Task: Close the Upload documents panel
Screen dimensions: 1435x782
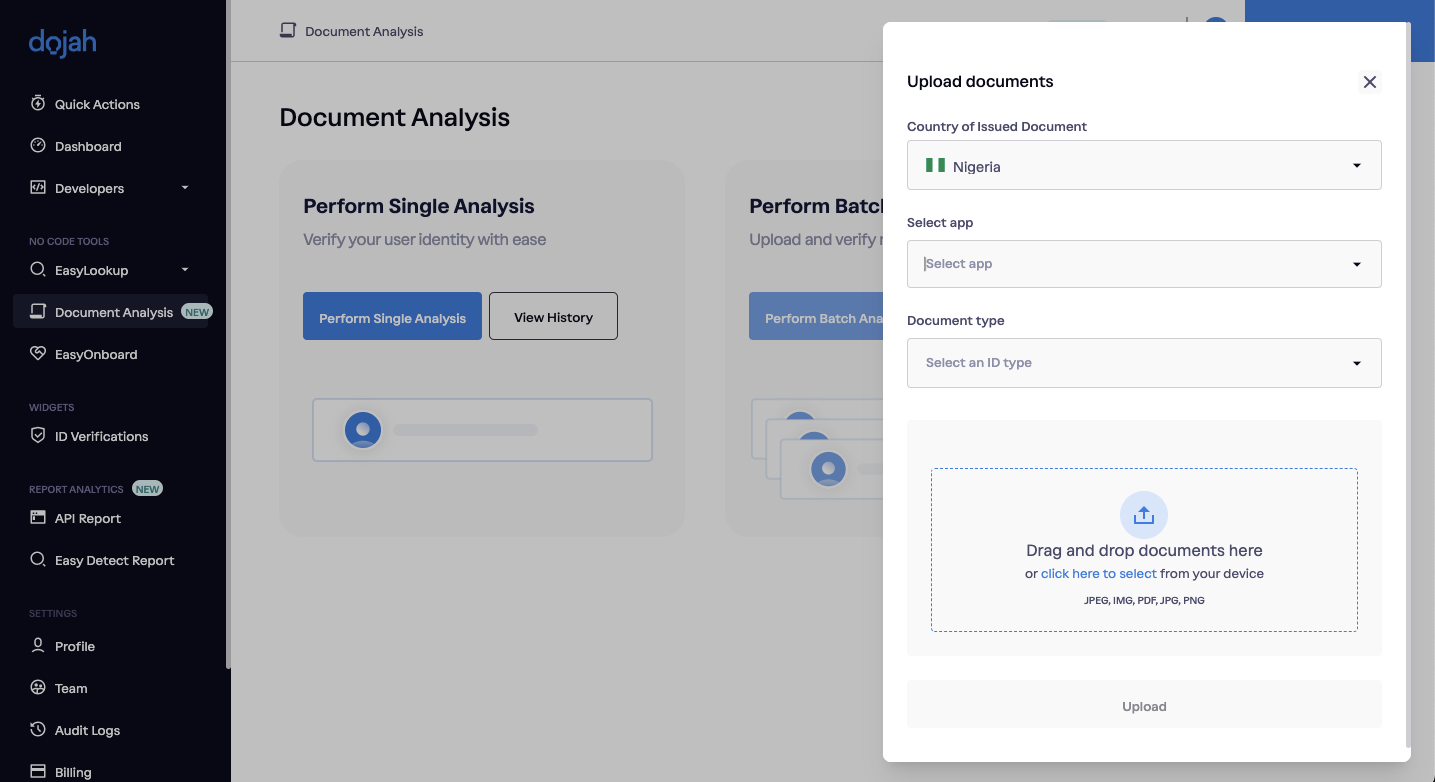Action: point(1369,82)
